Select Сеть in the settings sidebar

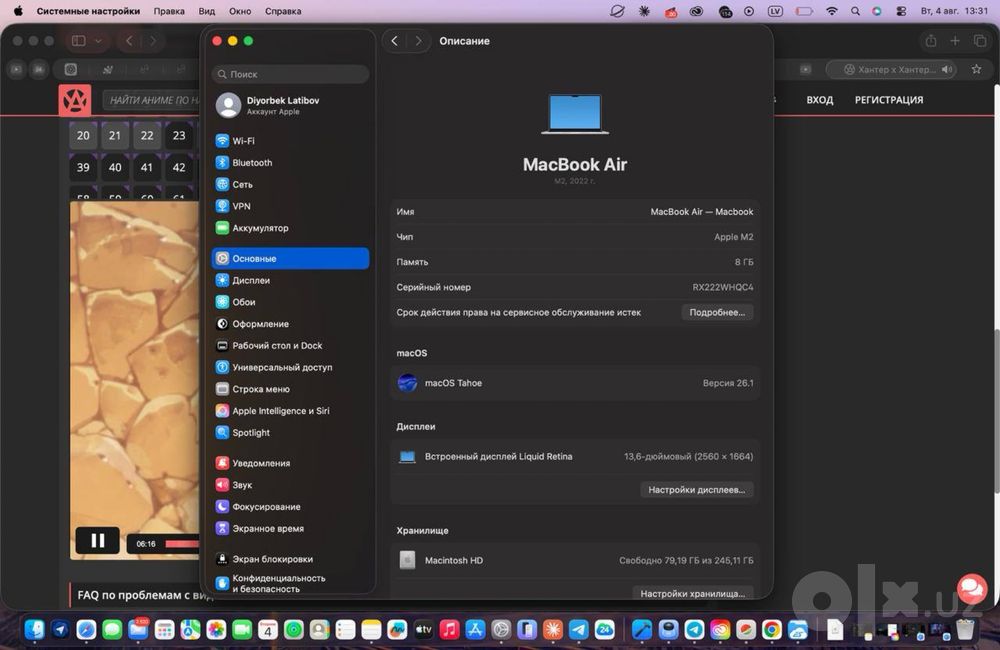290,184
